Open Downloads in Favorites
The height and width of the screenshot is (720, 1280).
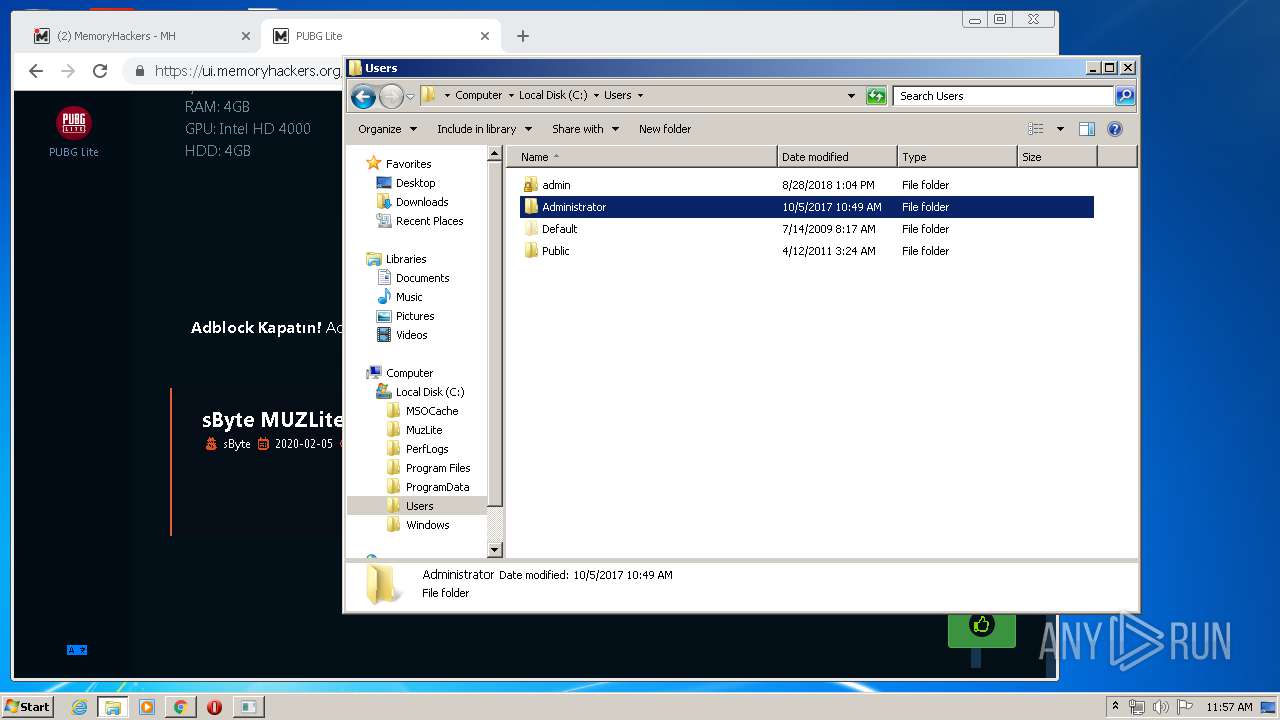422,202
